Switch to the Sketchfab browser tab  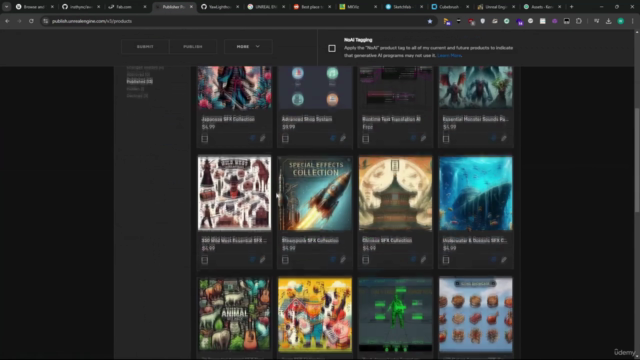click(403, 7)
